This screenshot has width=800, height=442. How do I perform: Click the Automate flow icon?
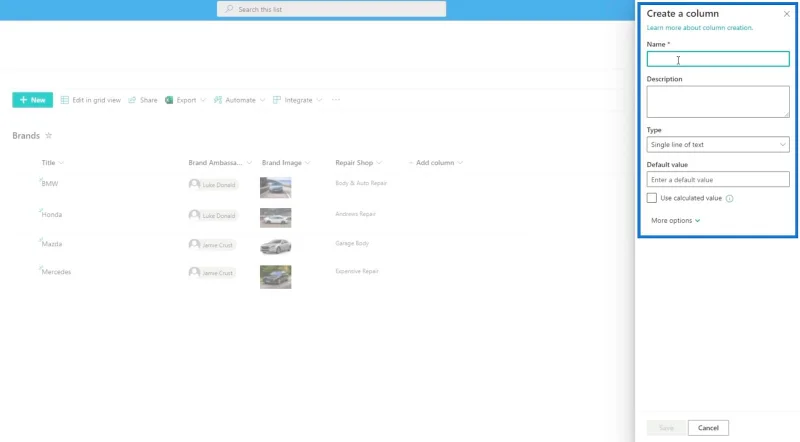click(218, 100)
